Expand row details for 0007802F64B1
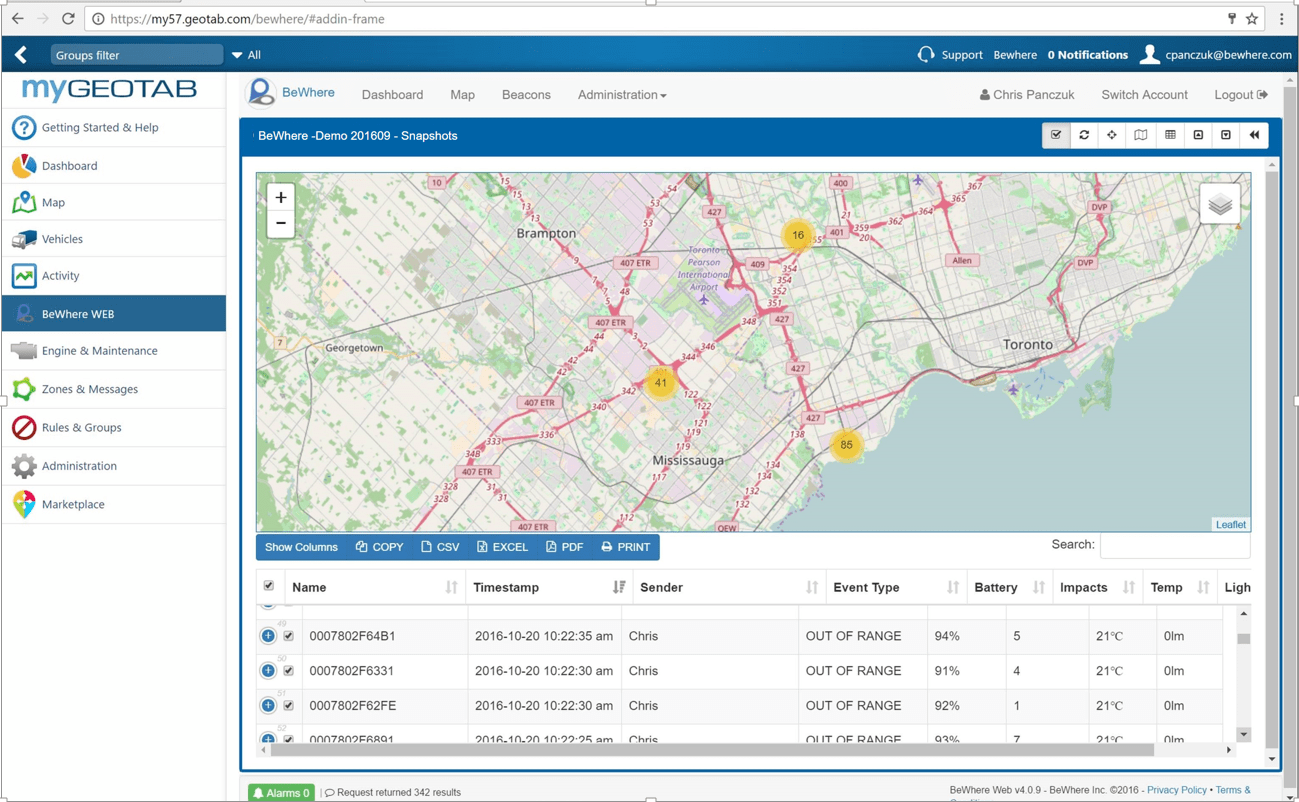 click(x=268, y=636)
